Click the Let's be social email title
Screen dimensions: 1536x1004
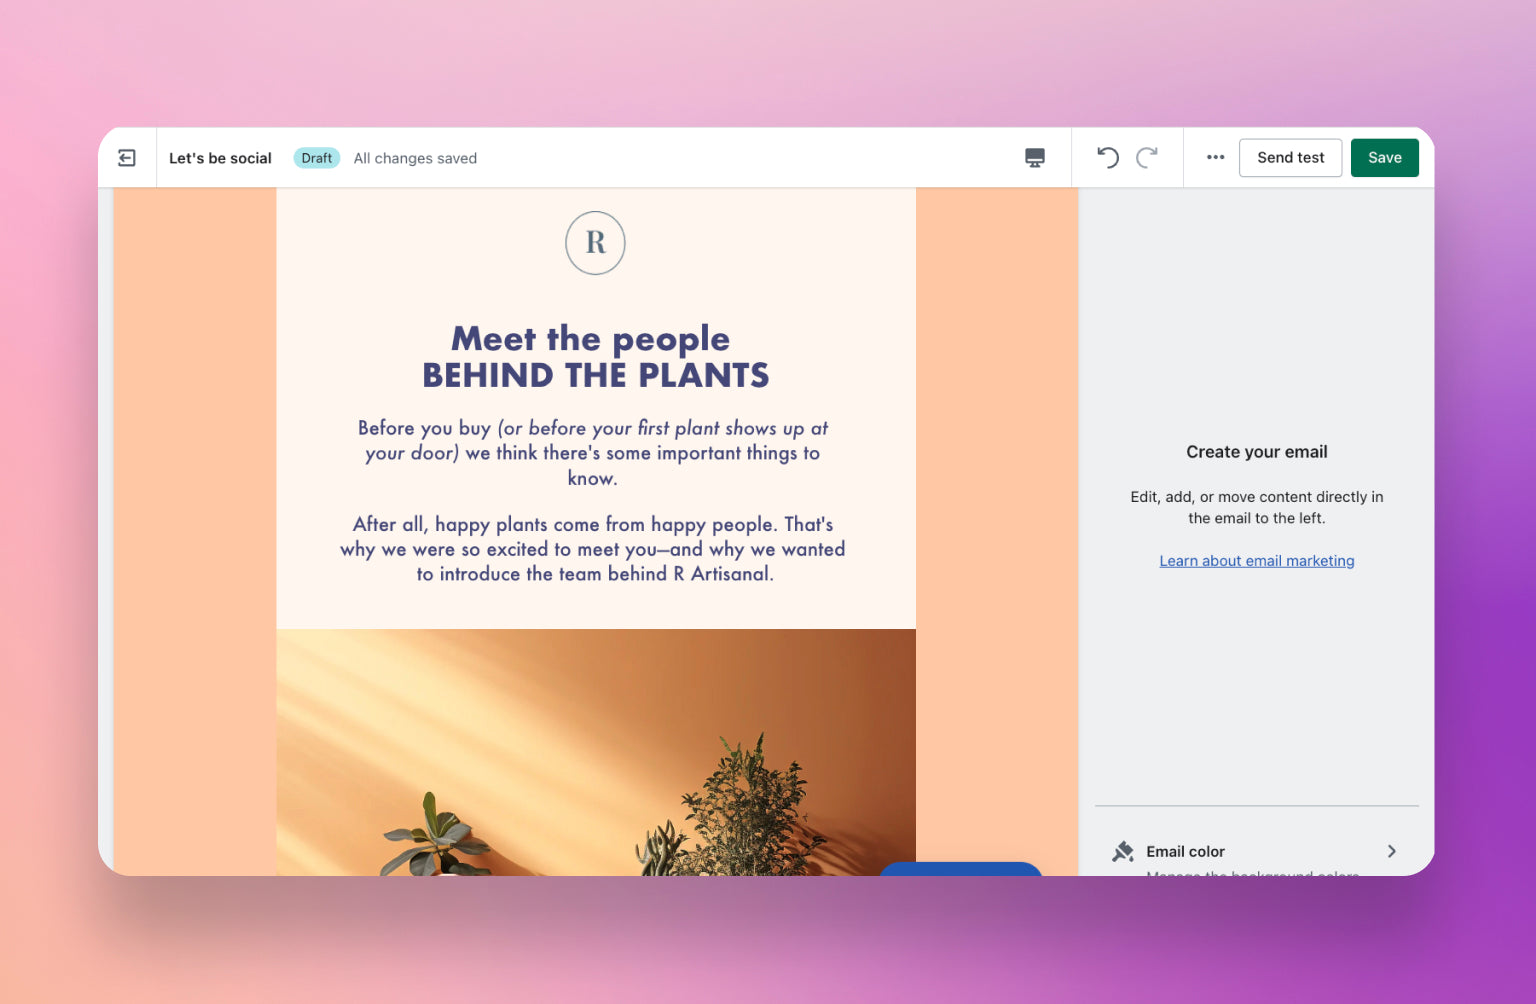pos(220,157)
